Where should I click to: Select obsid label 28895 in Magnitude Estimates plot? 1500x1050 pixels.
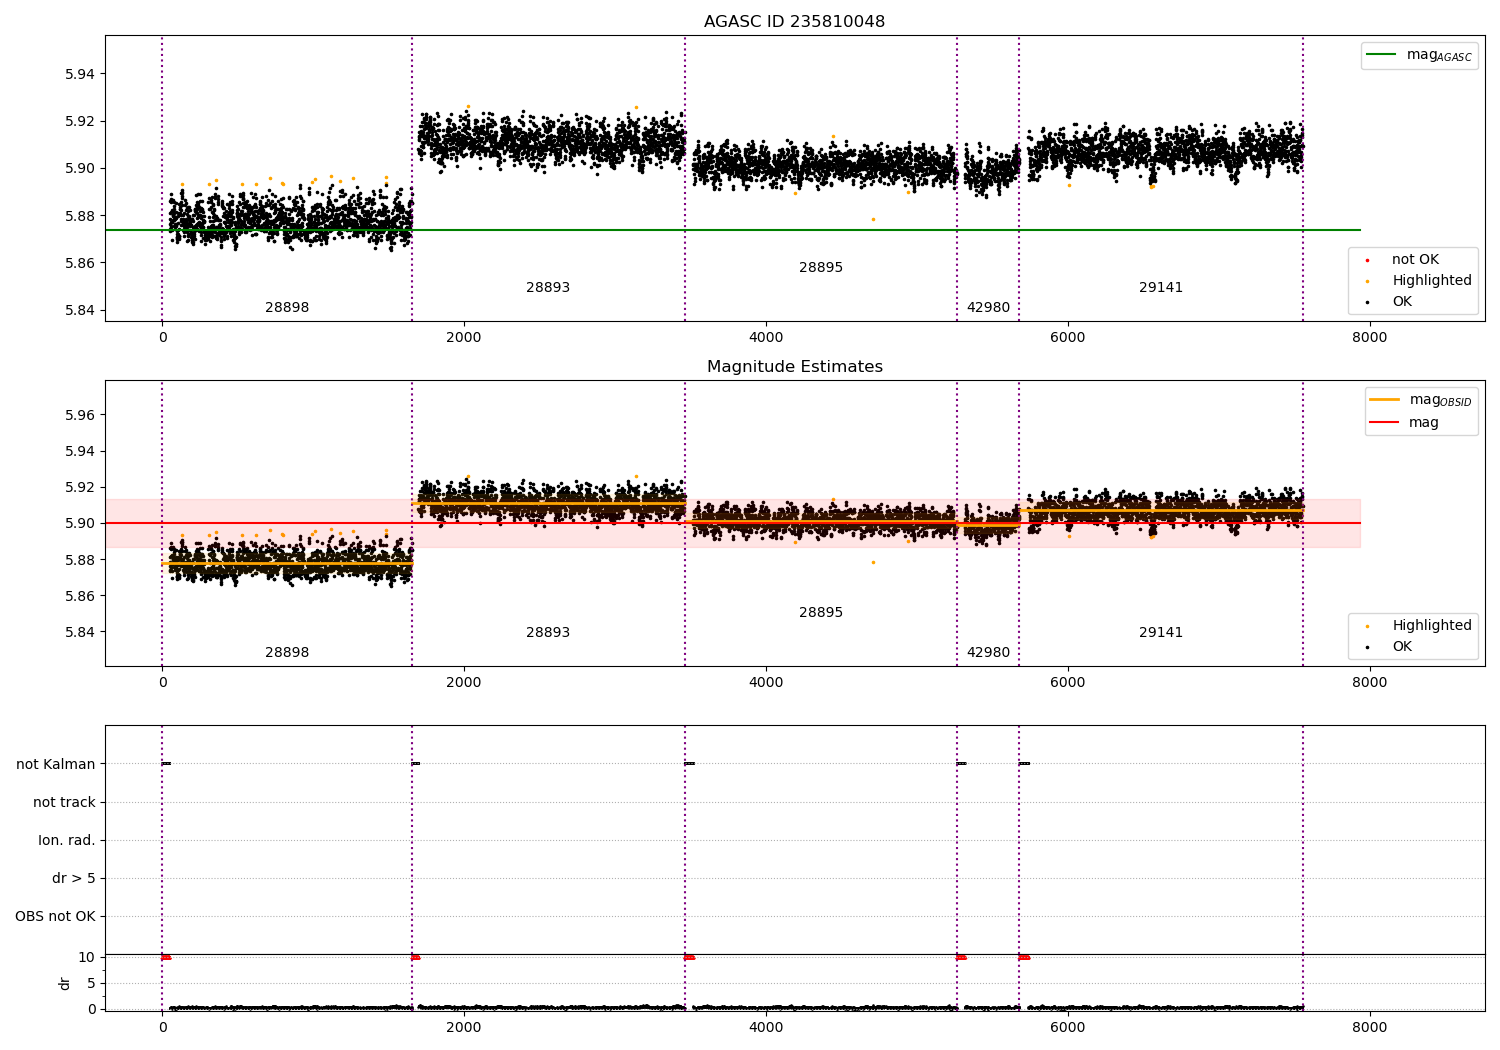pos(821,613)
